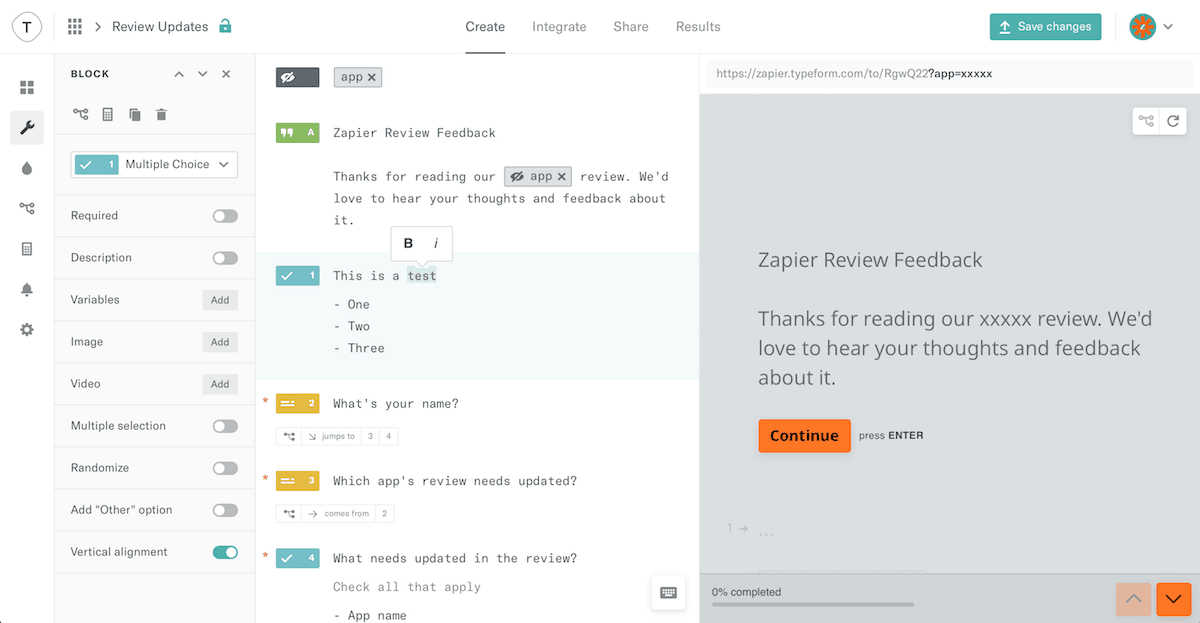Click the preview next question arrow button
This screenshot has height=623, width=1200.
pyautogui.click(x=1174, y=598)
